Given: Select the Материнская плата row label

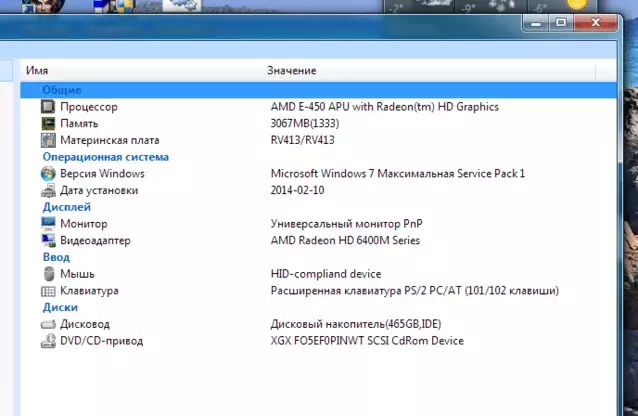Looking at the screenshot, I should pos(109,140).
